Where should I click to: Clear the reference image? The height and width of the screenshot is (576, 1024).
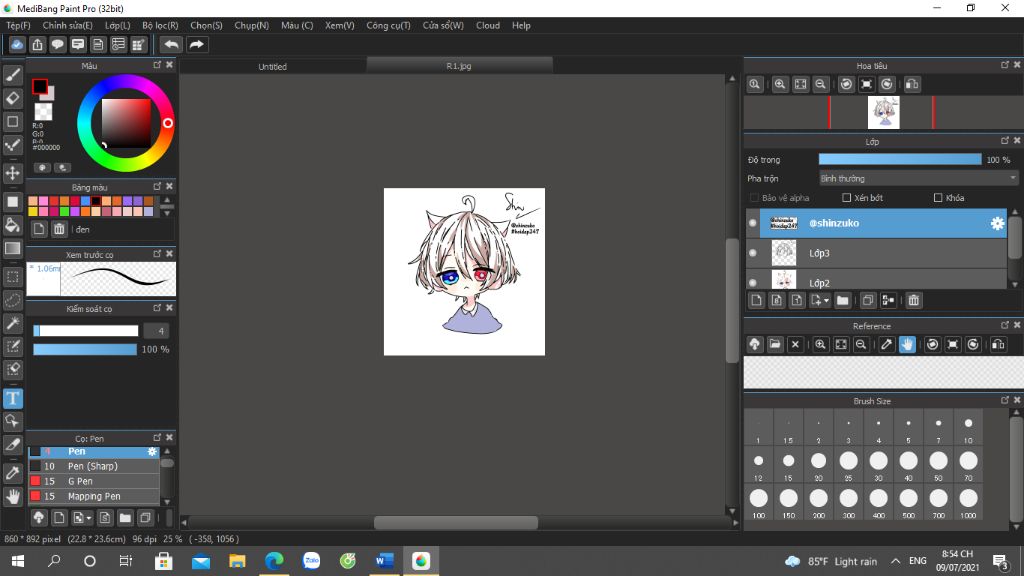coord(795,344)
